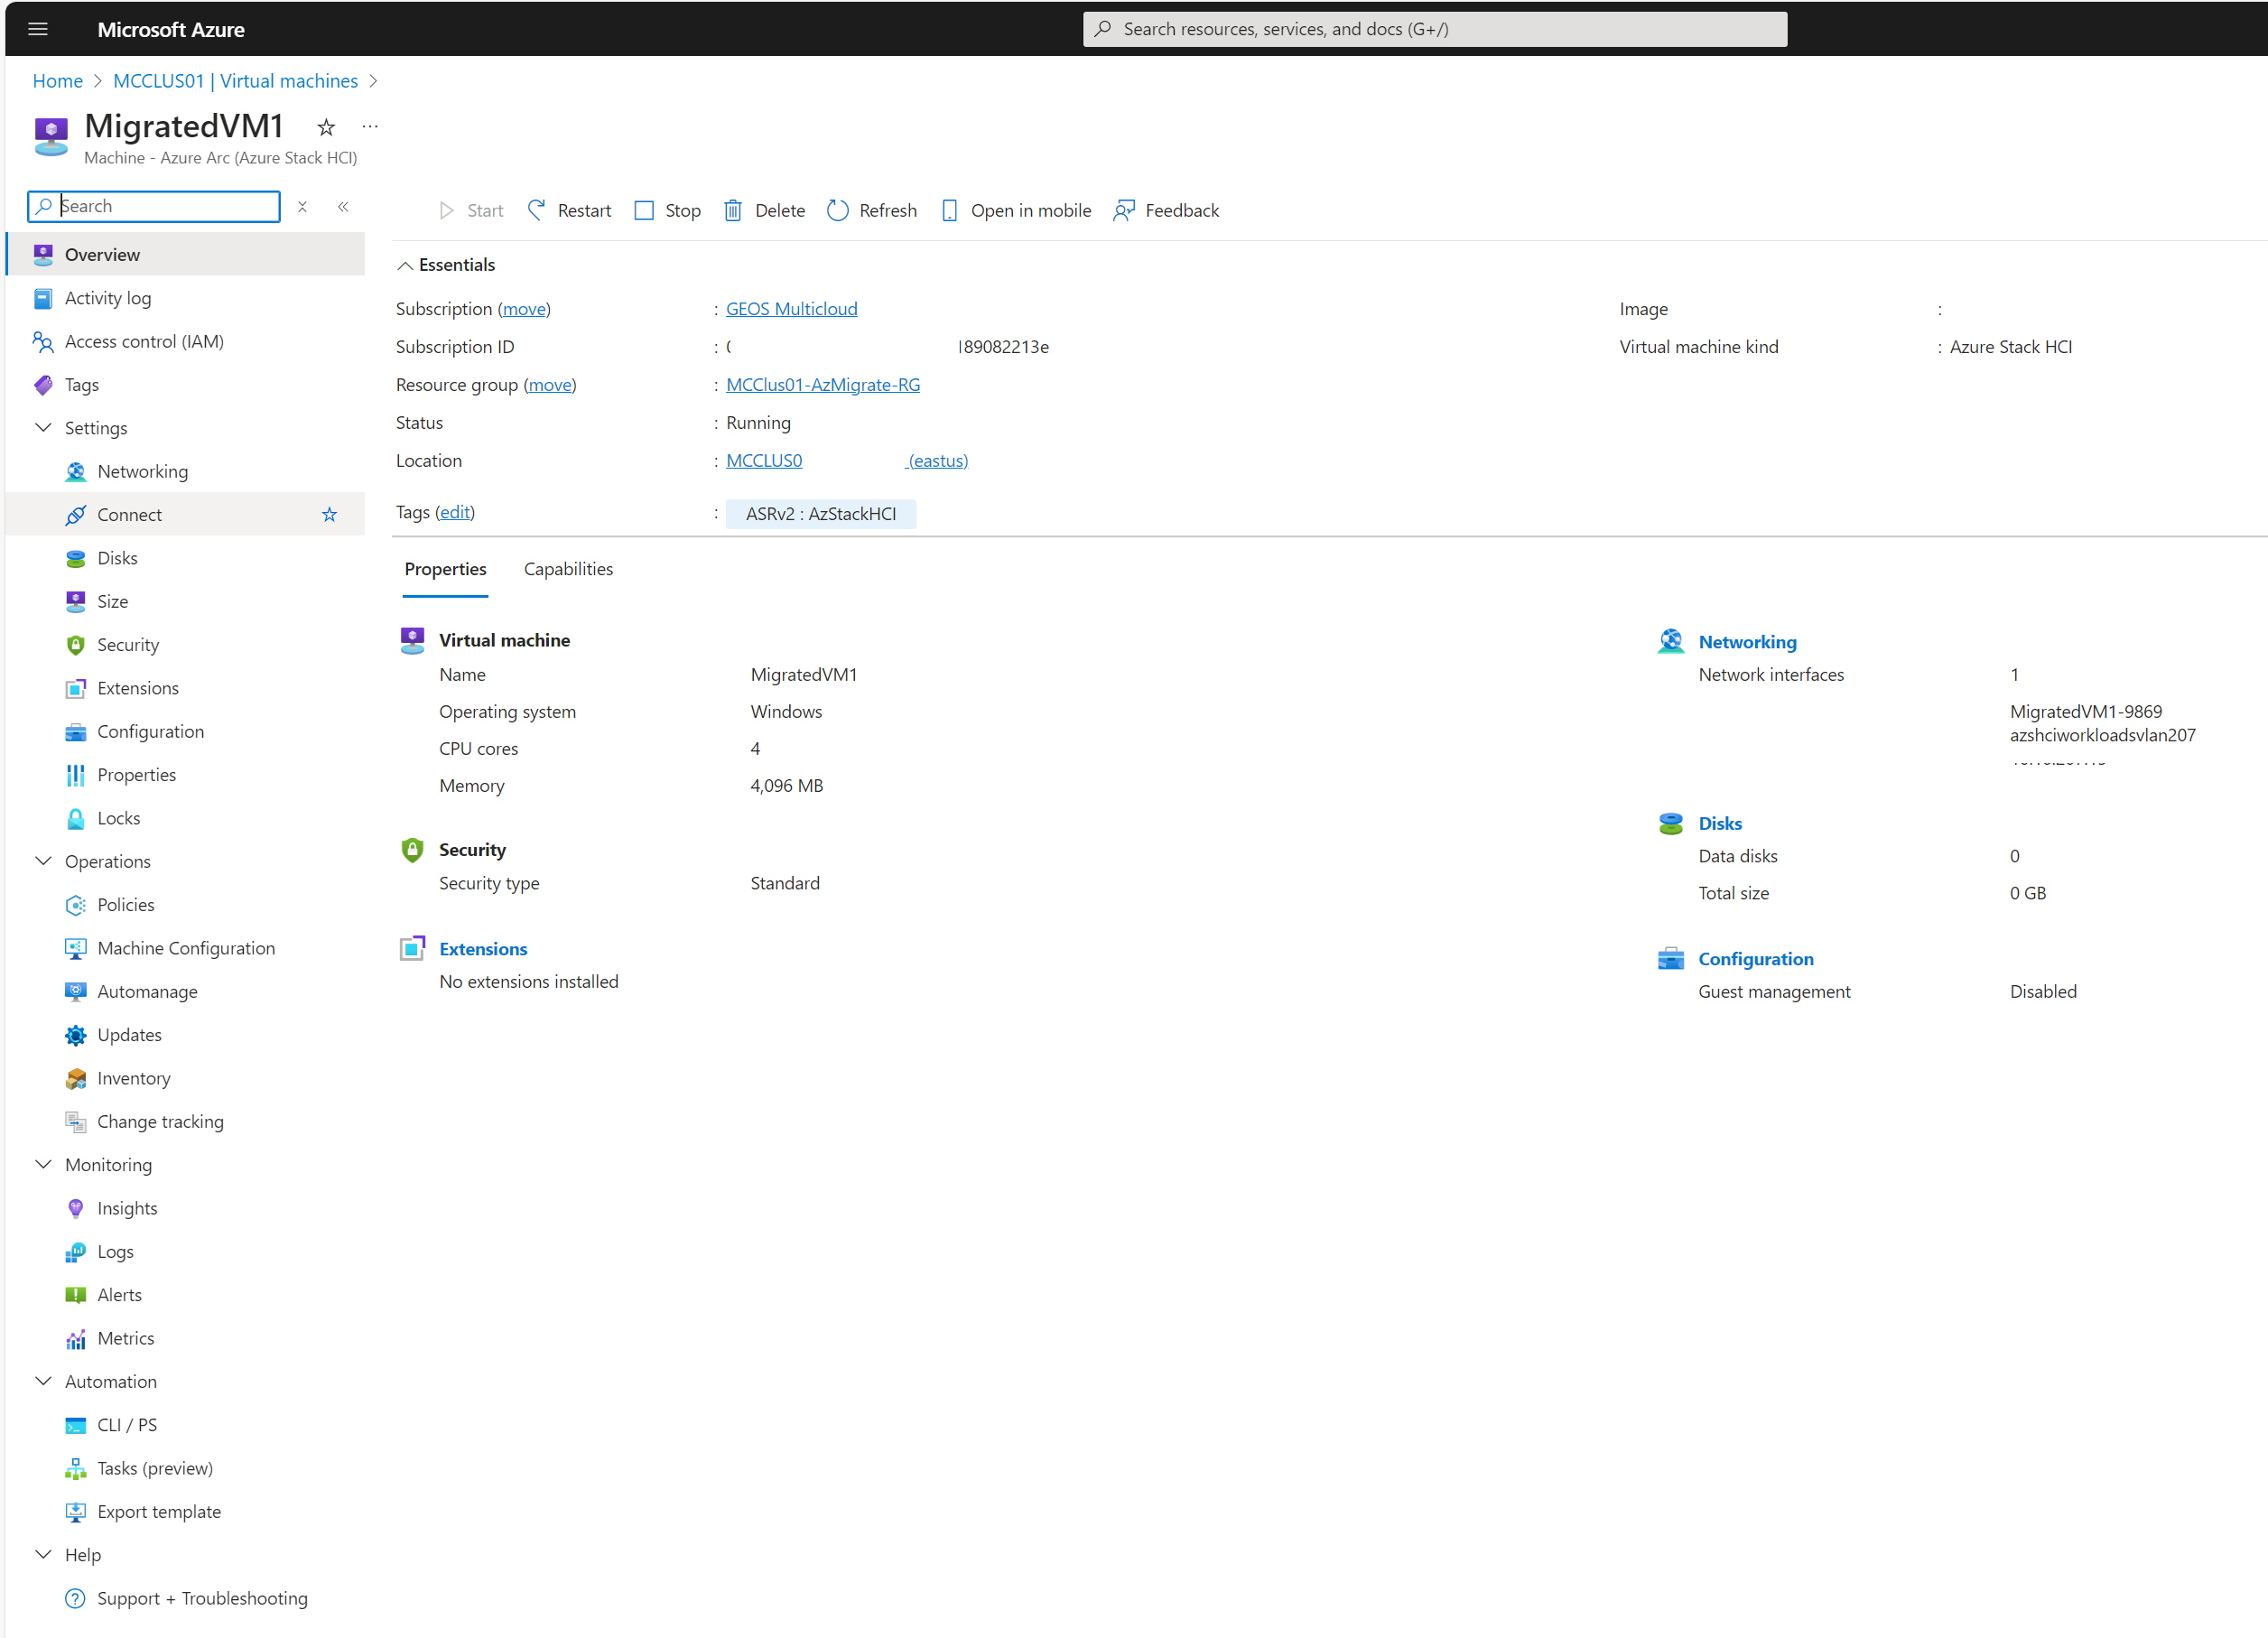Select the Networking settings icon

[x=76, y=471]
